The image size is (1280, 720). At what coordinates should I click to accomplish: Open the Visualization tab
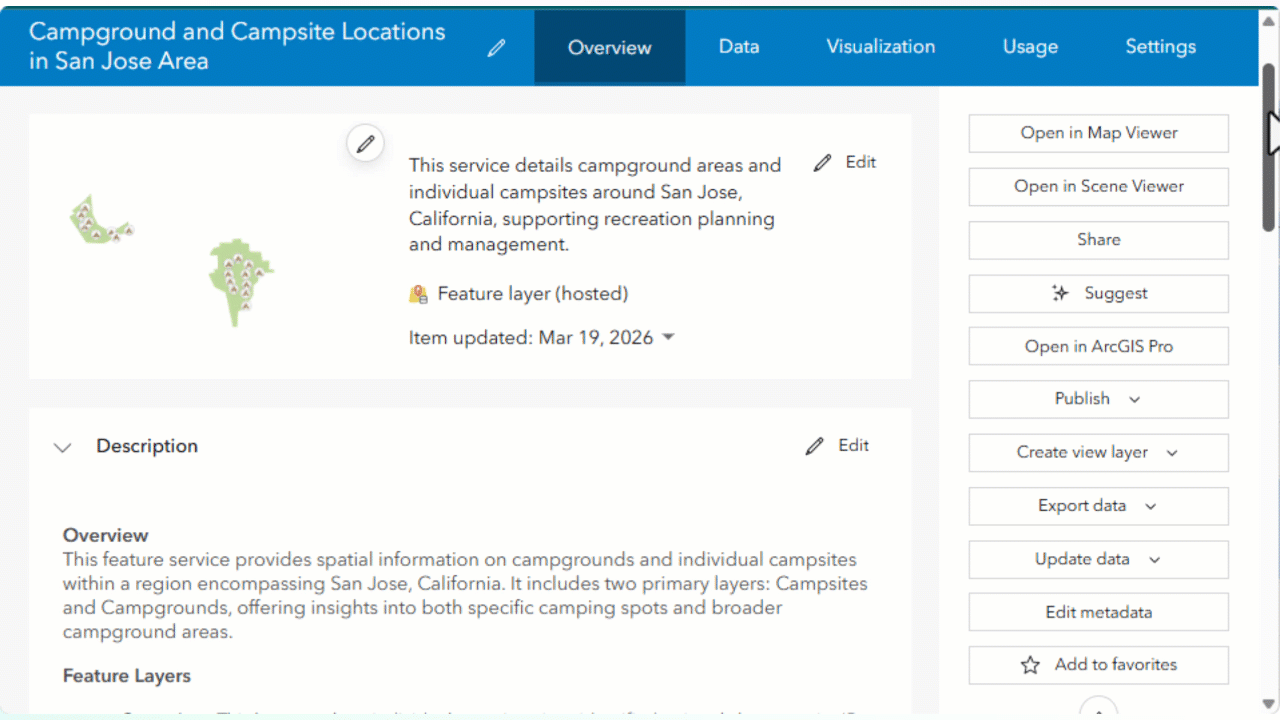pos(881,46)
